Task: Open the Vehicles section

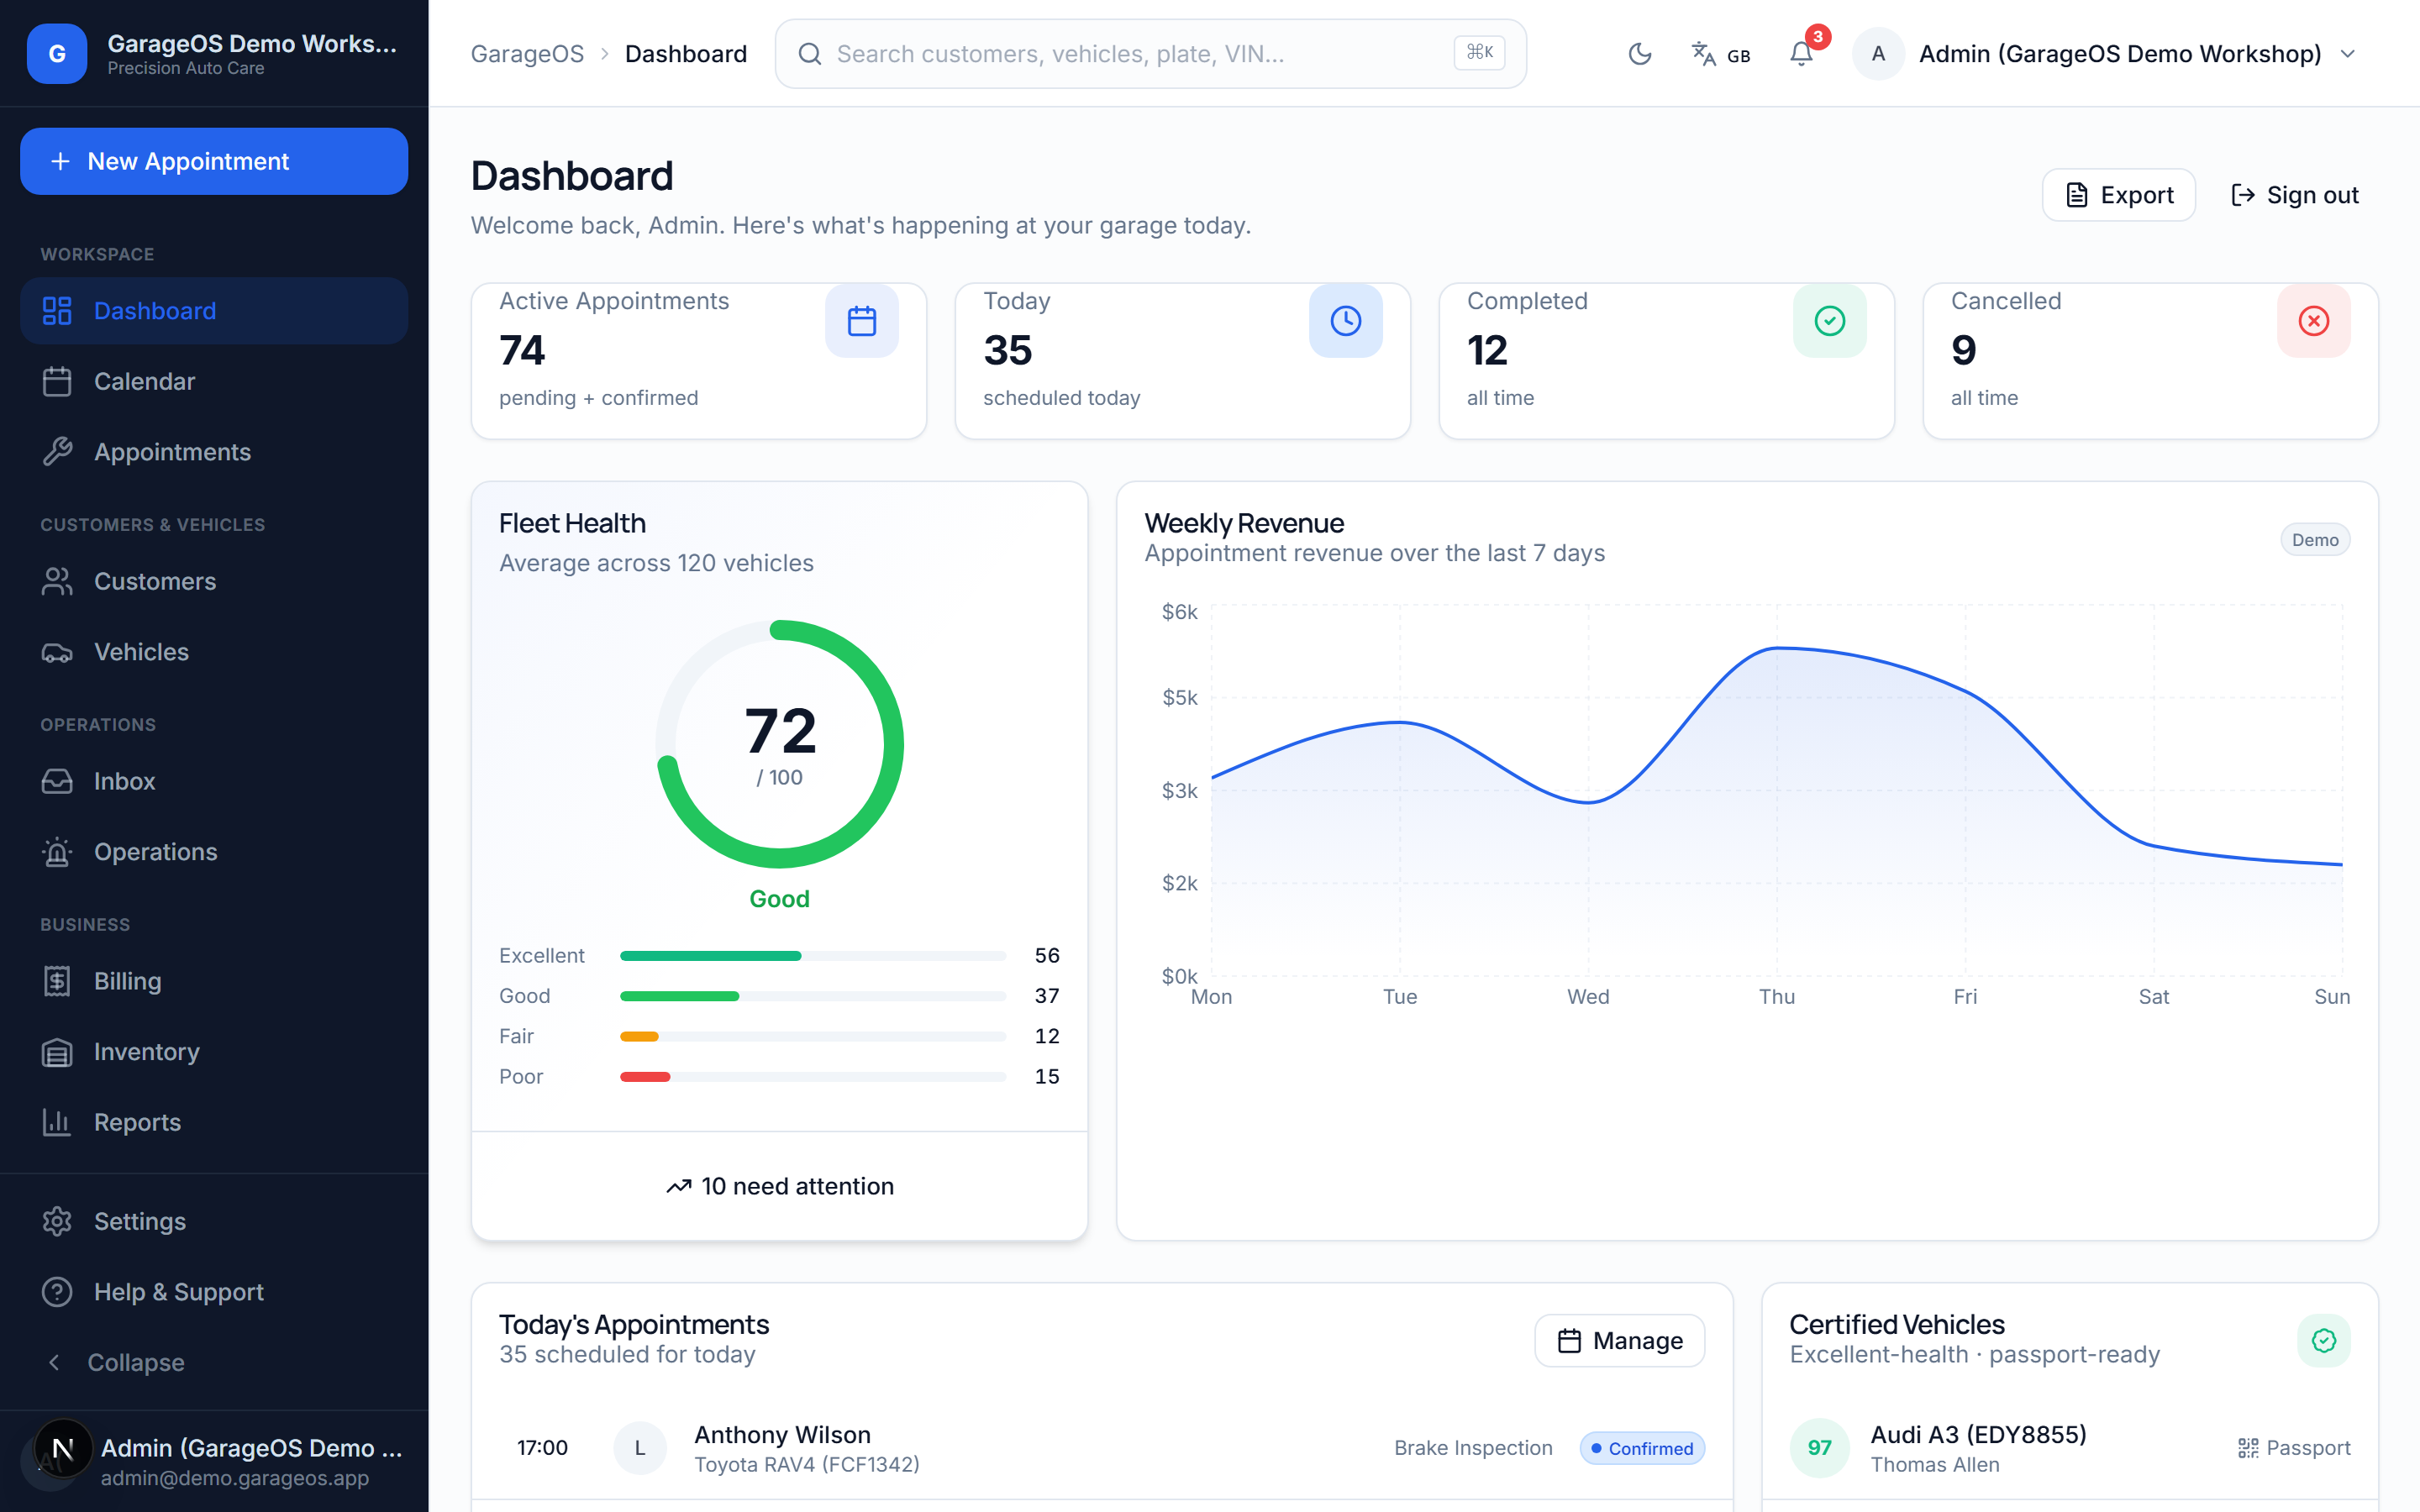Action: 214,652
